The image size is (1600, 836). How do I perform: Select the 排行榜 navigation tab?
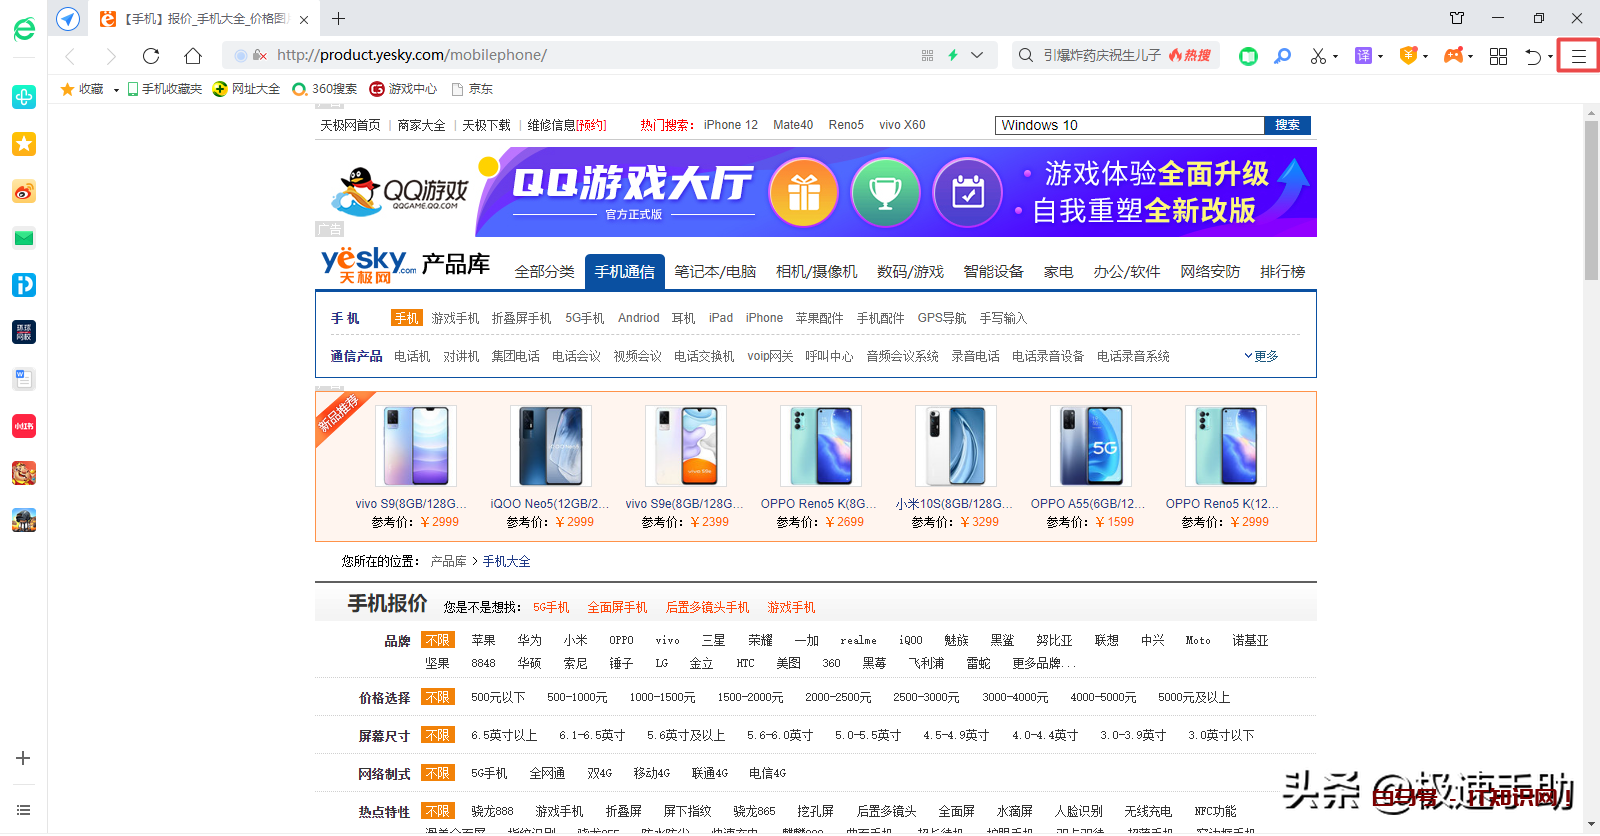click(1282, 272)
